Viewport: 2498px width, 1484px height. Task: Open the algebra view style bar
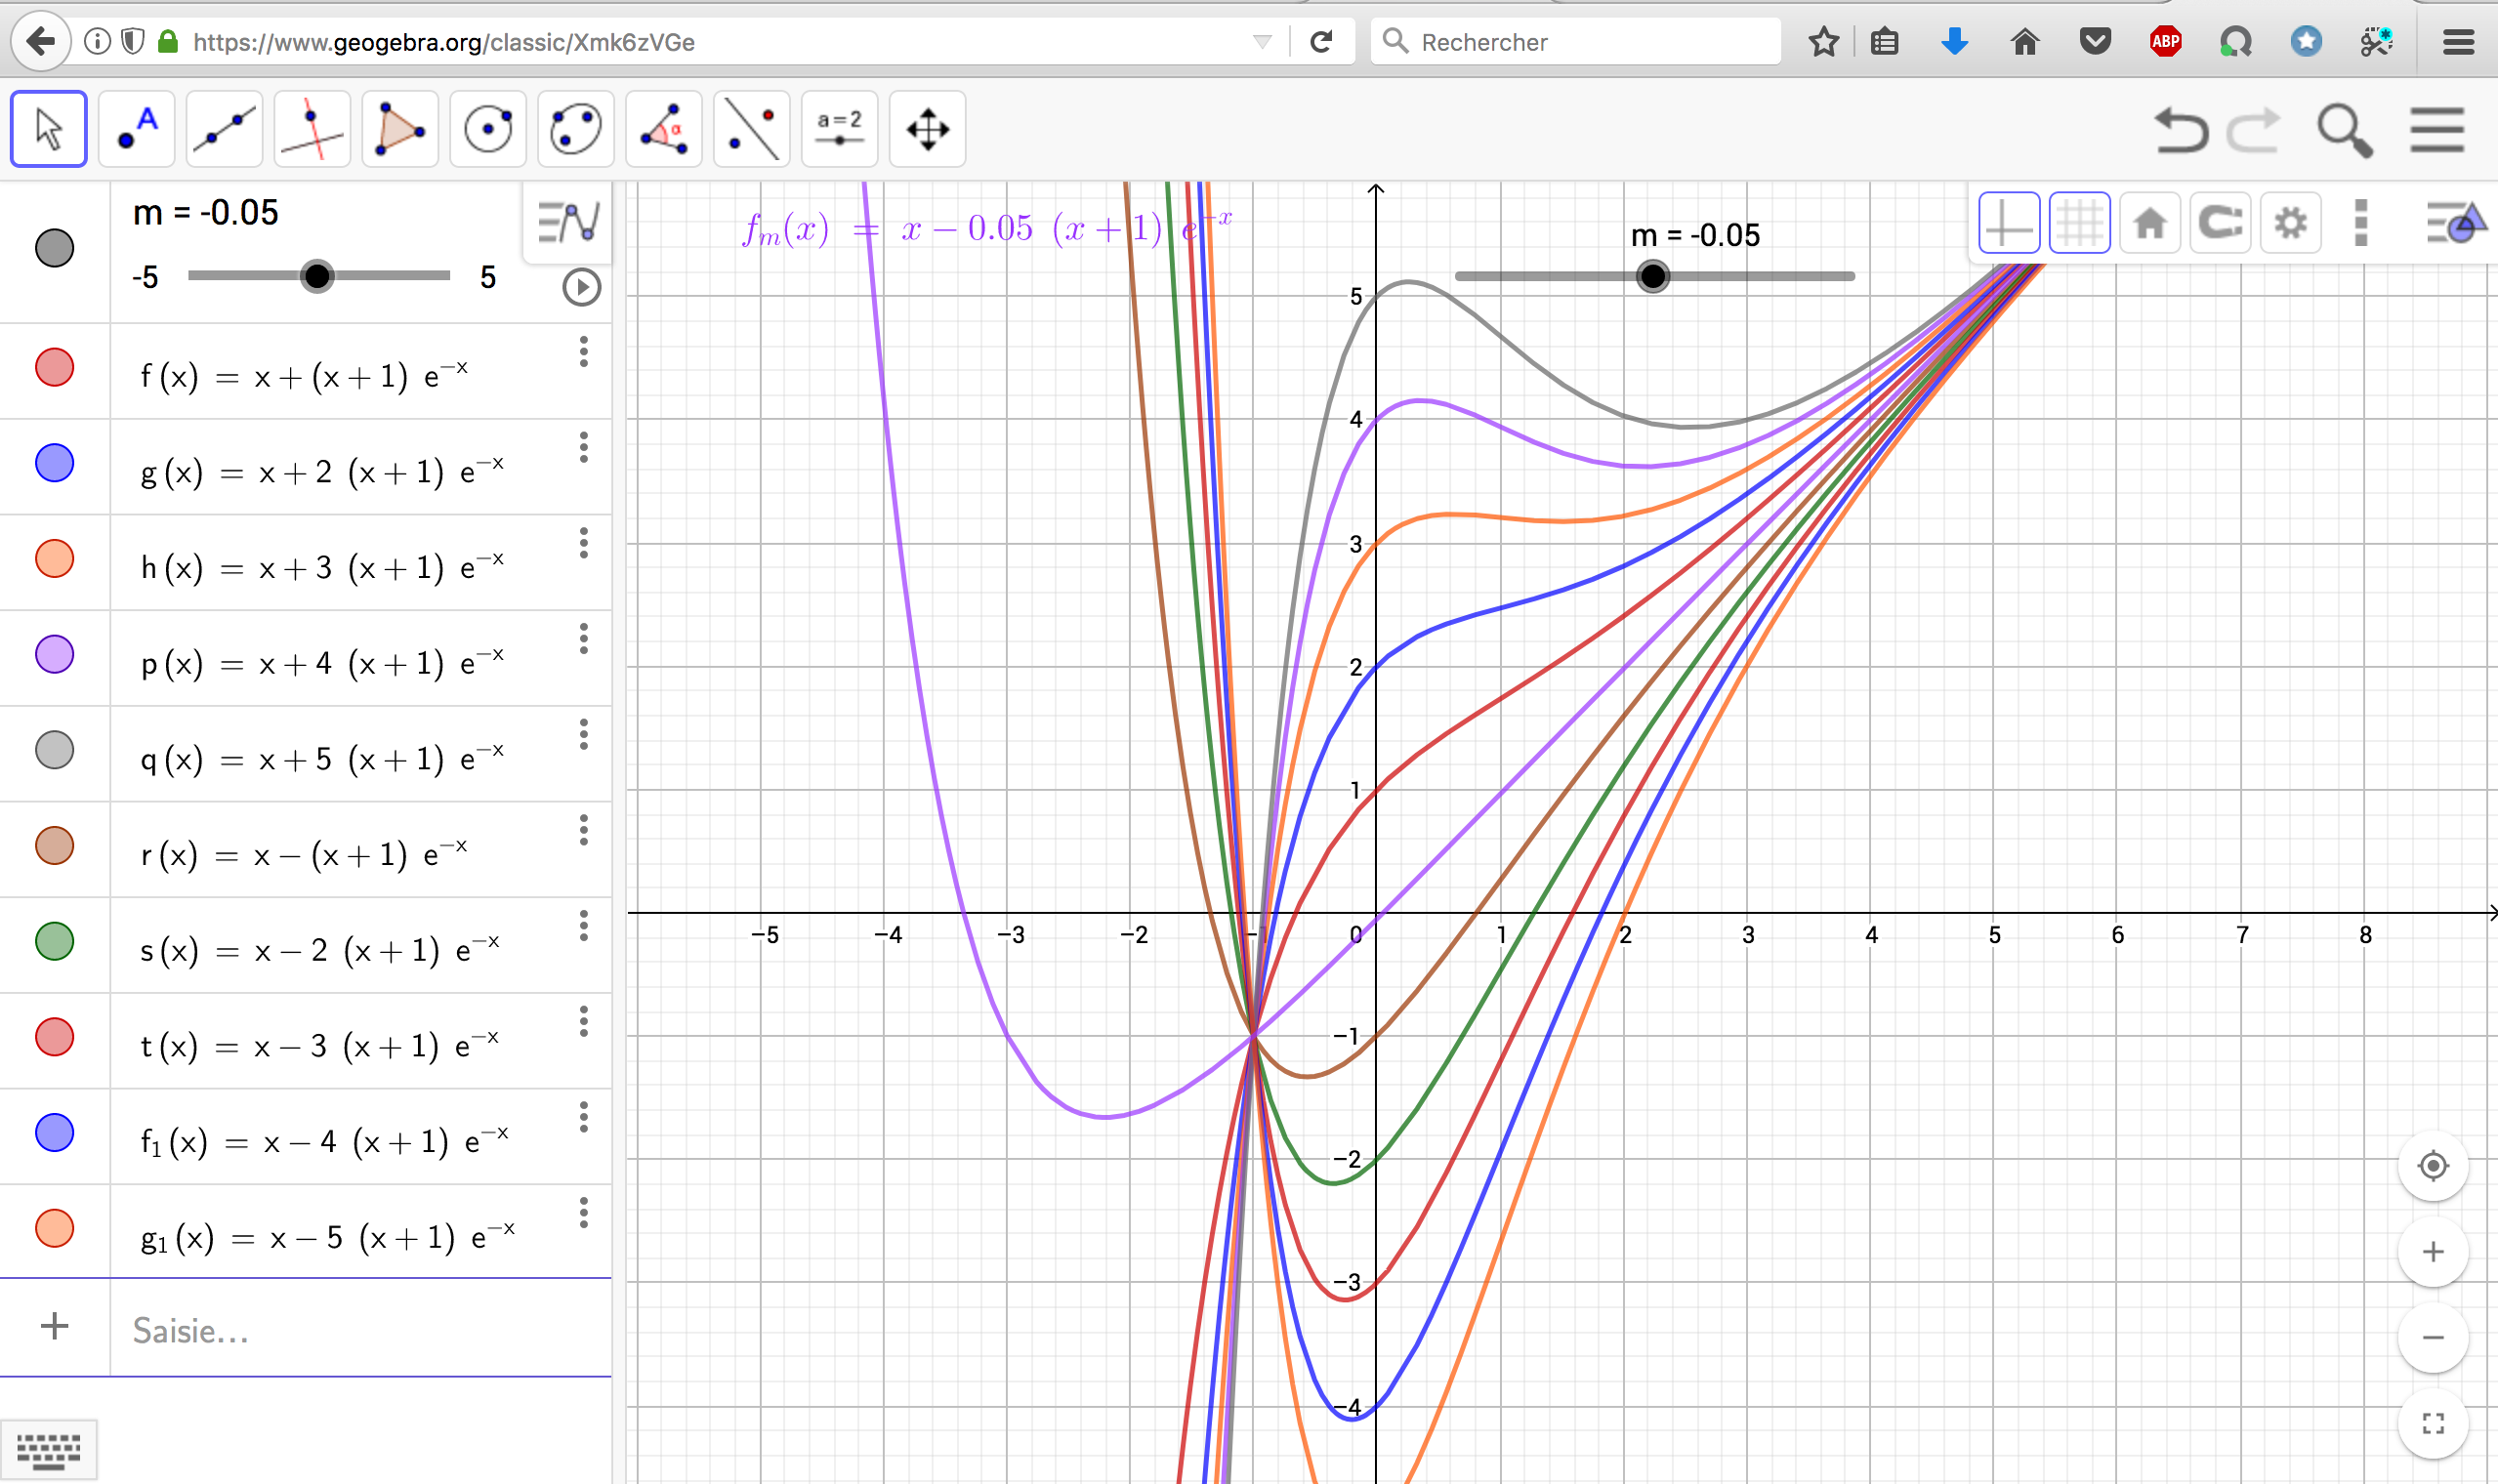point(567,222)
